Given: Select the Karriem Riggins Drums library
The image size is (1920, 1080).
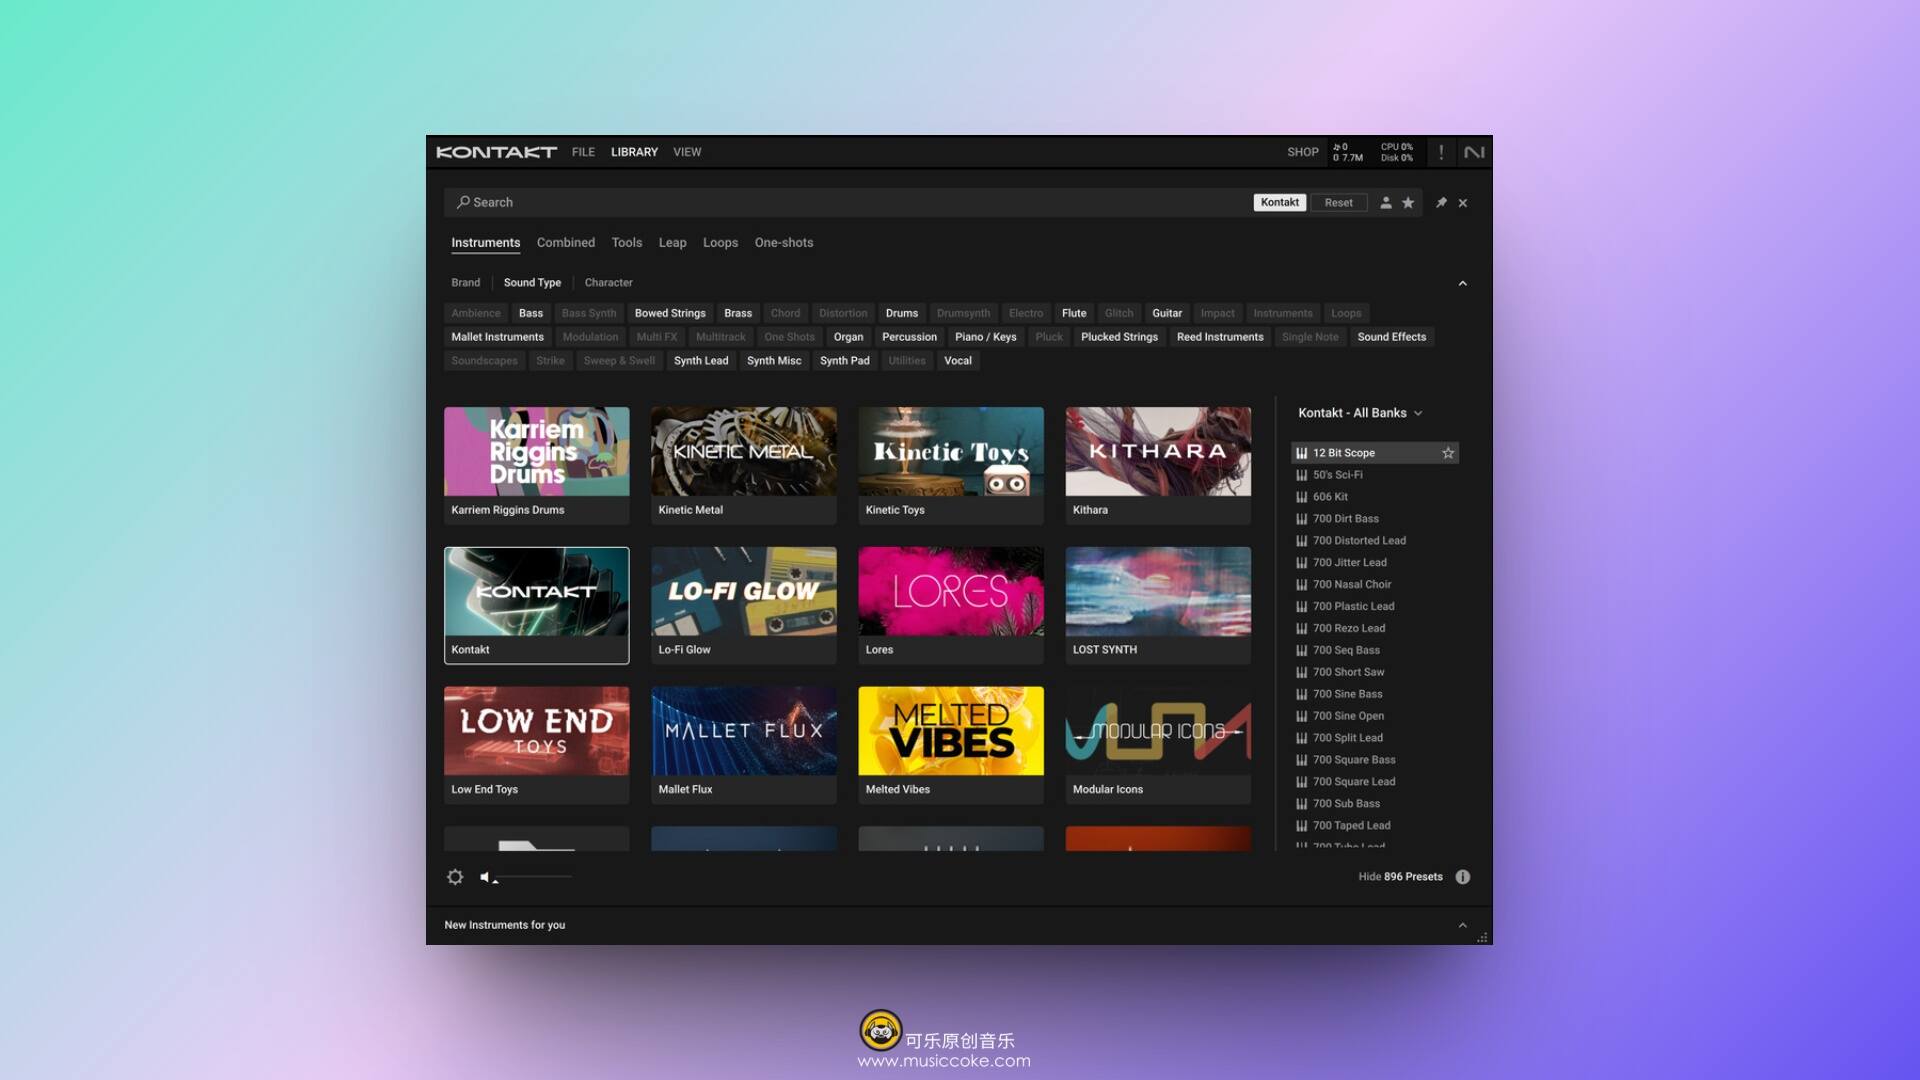Looking at the screenshot, I should click(537, 465).
